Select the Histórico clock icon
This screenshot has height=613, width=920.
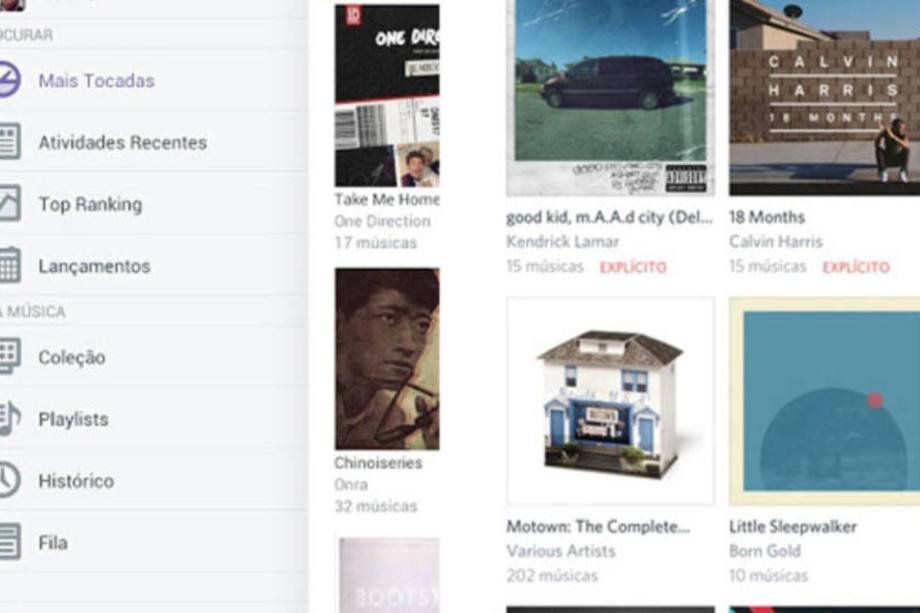[9, 480]
